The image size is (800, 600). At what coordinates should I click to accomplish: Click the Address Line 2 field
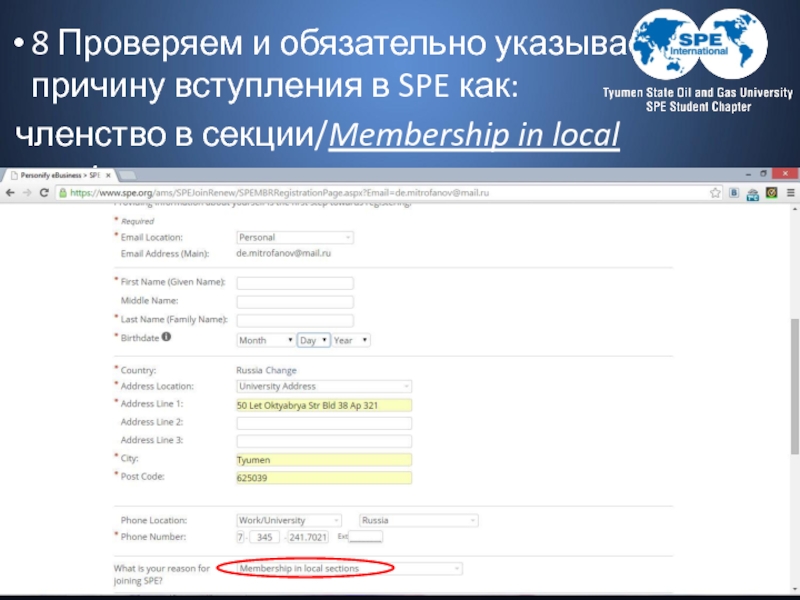click(x=324, y=423)
